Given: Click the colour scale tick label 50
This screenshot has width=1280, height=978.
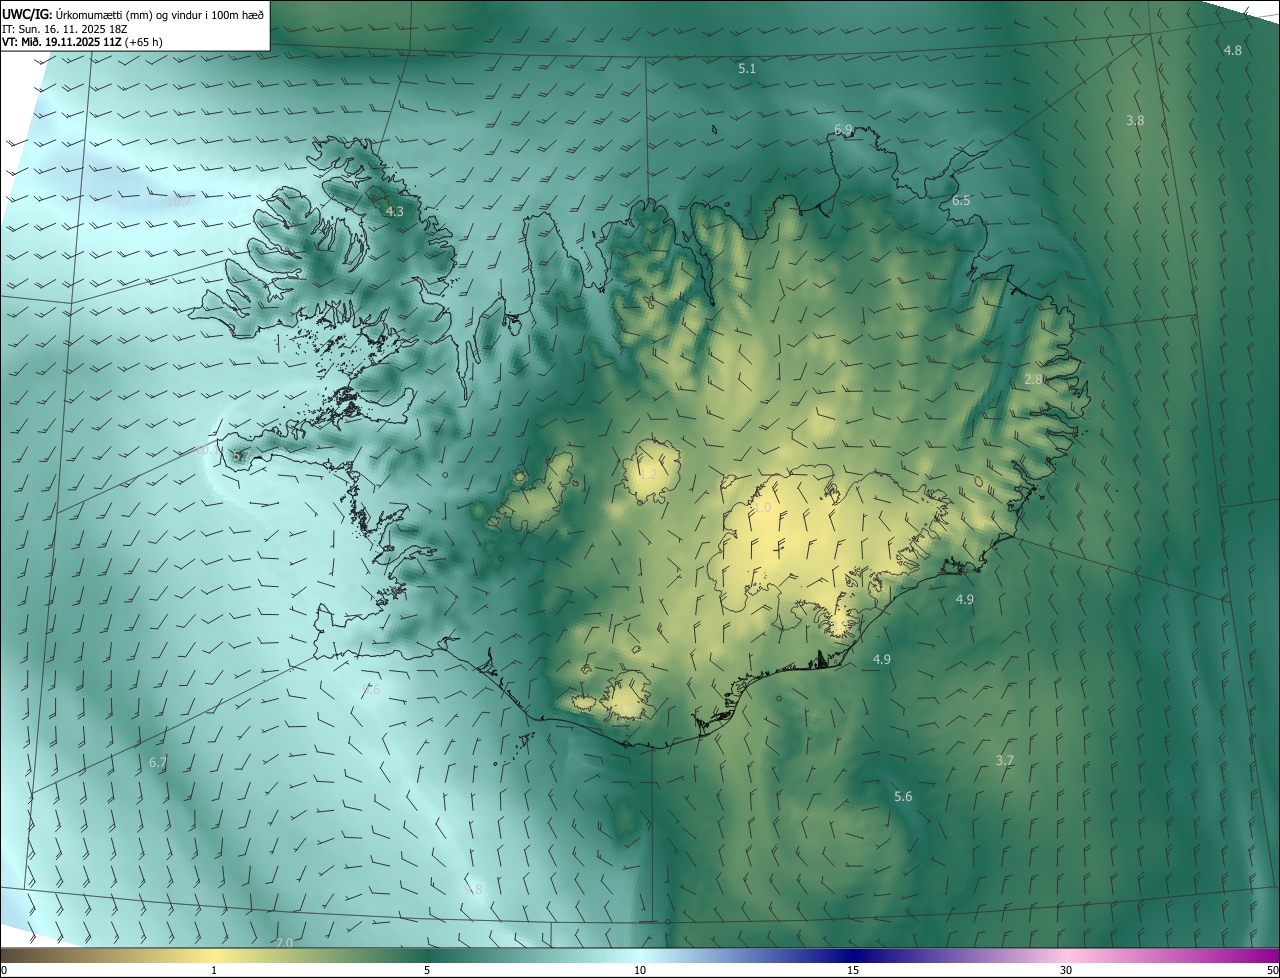Looking at the screenshot, I should (1272, 971).
